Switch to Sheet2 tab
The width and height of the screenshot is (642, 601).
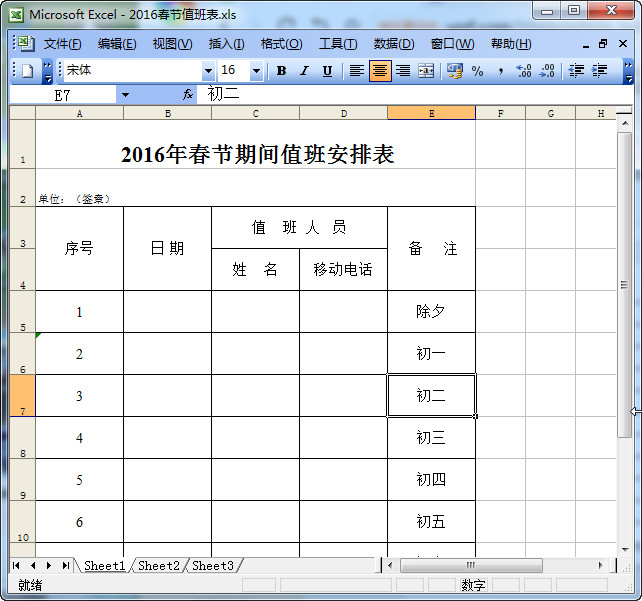[x=159, y=565]
